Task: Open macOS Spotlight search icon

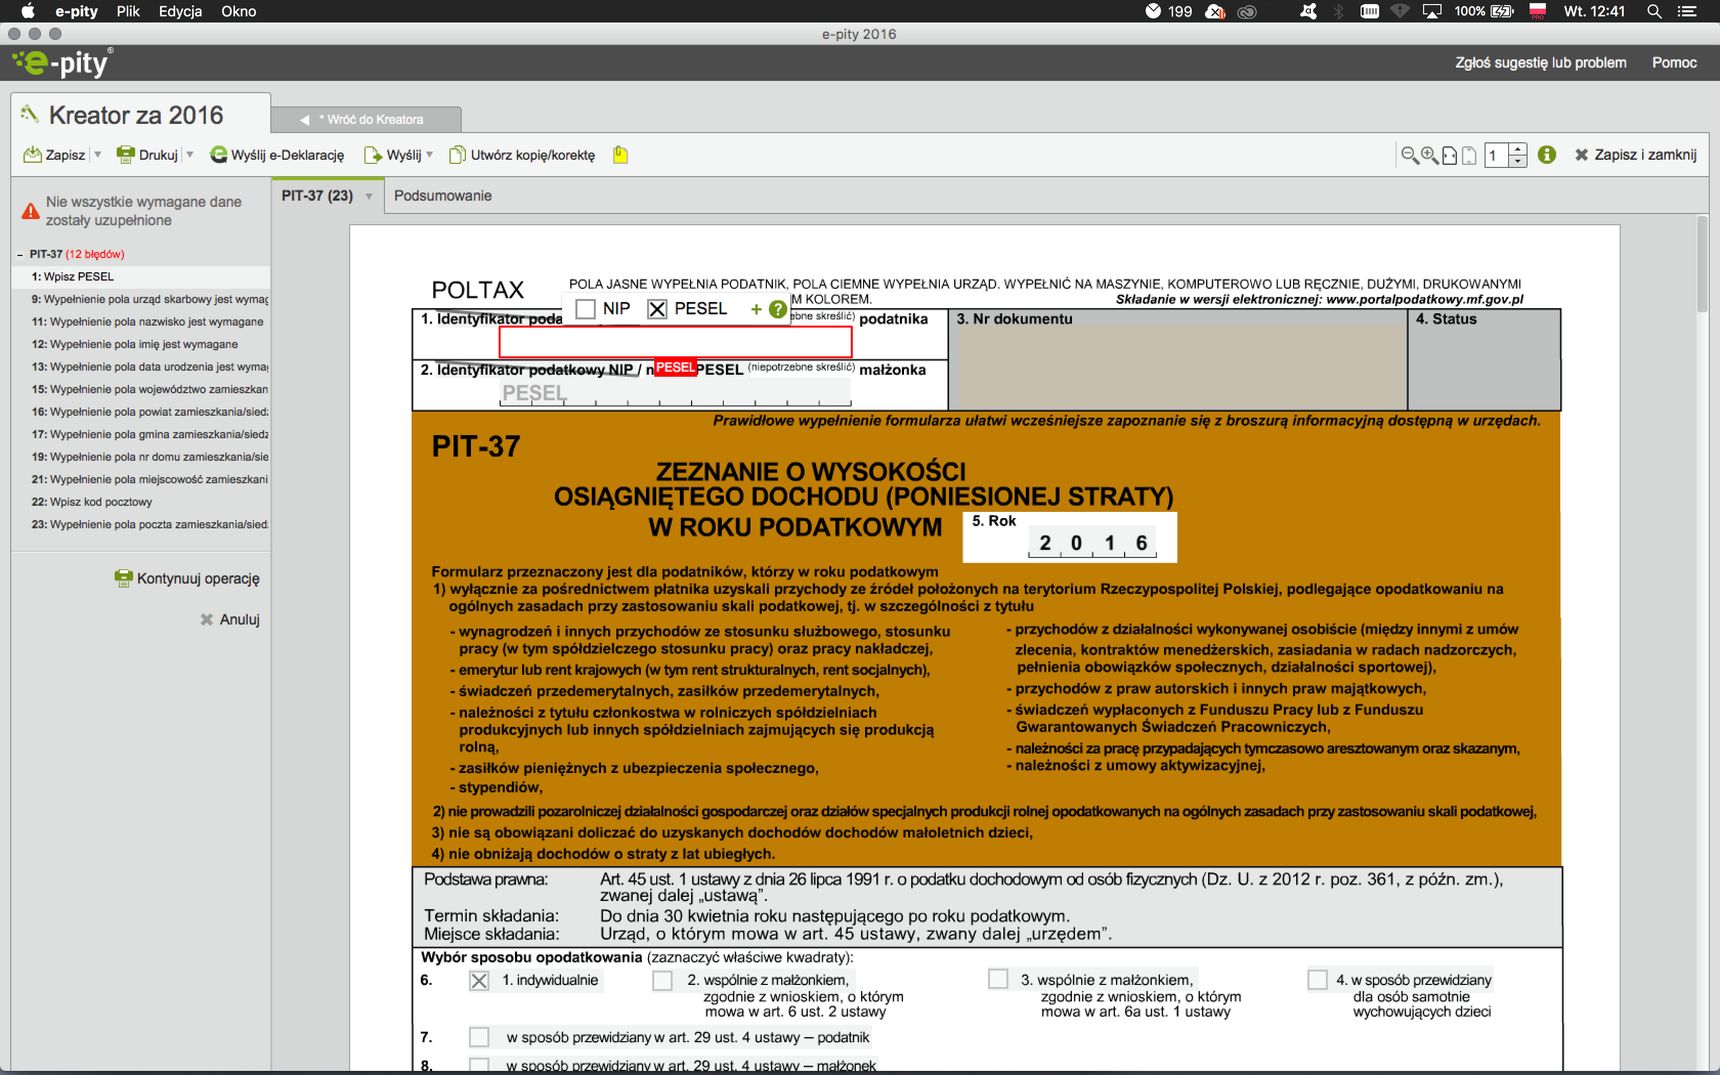Action: tap(1655, 11)
